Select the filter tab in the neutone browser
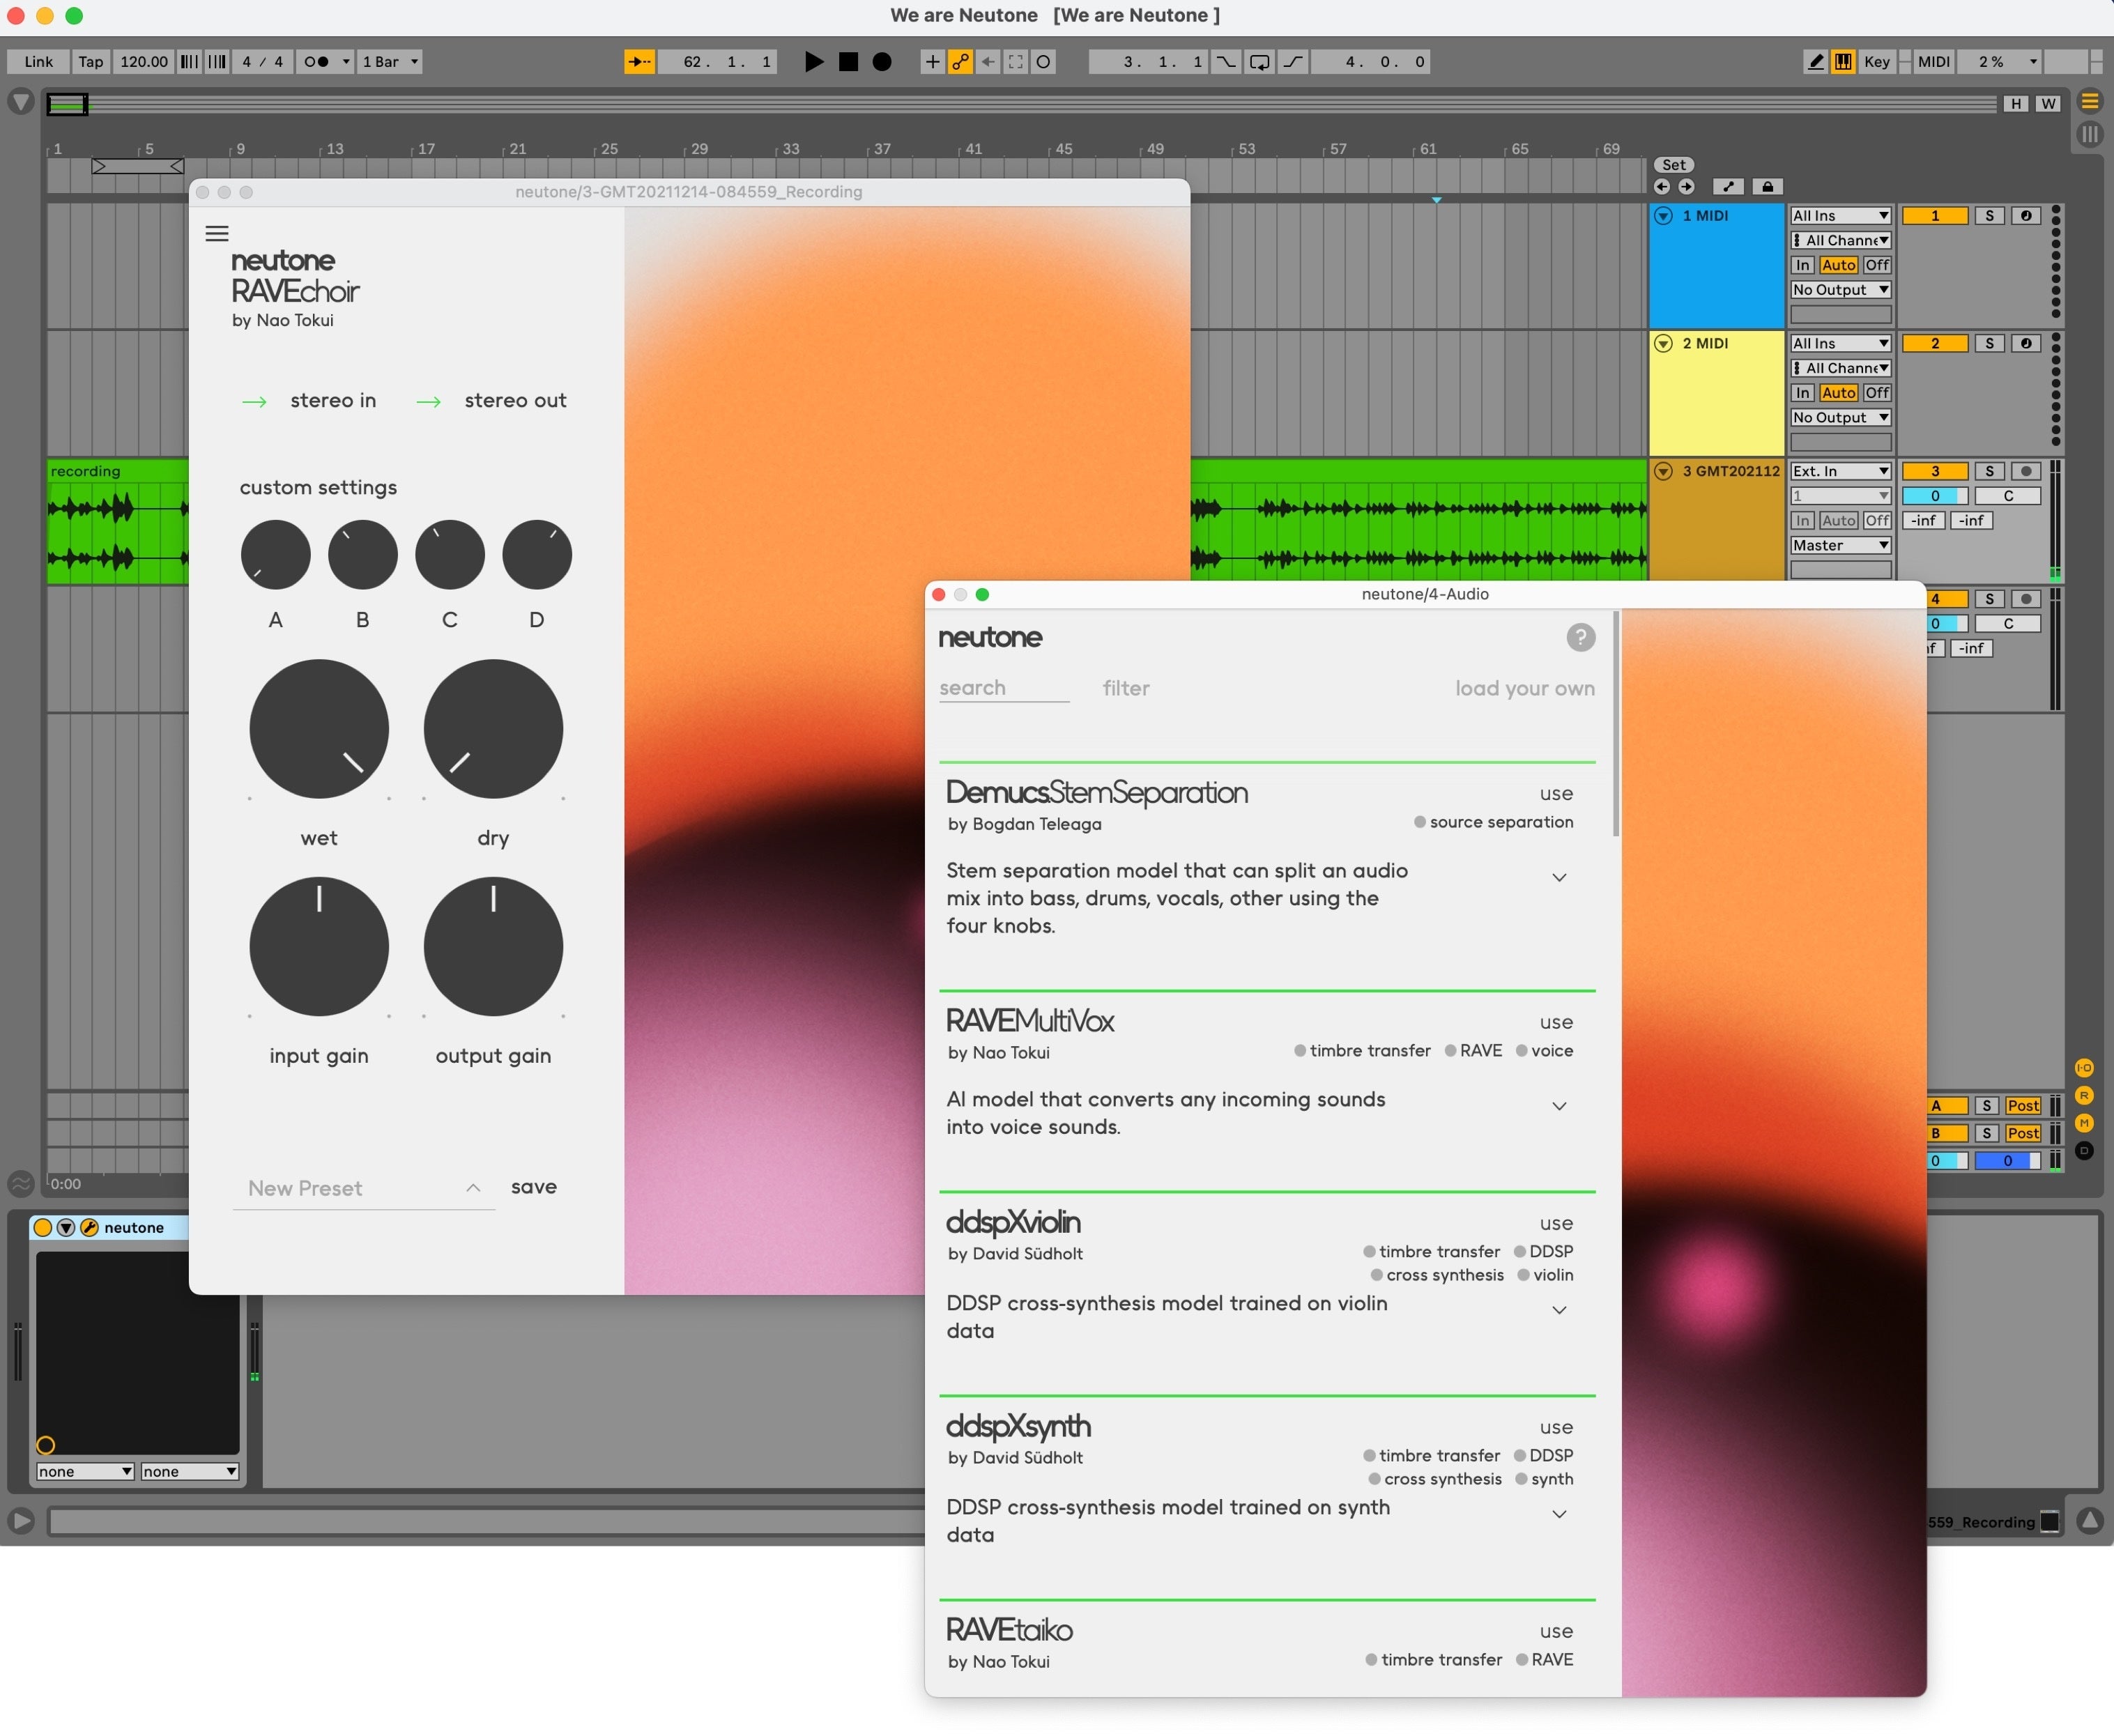 click(1126, 688)
